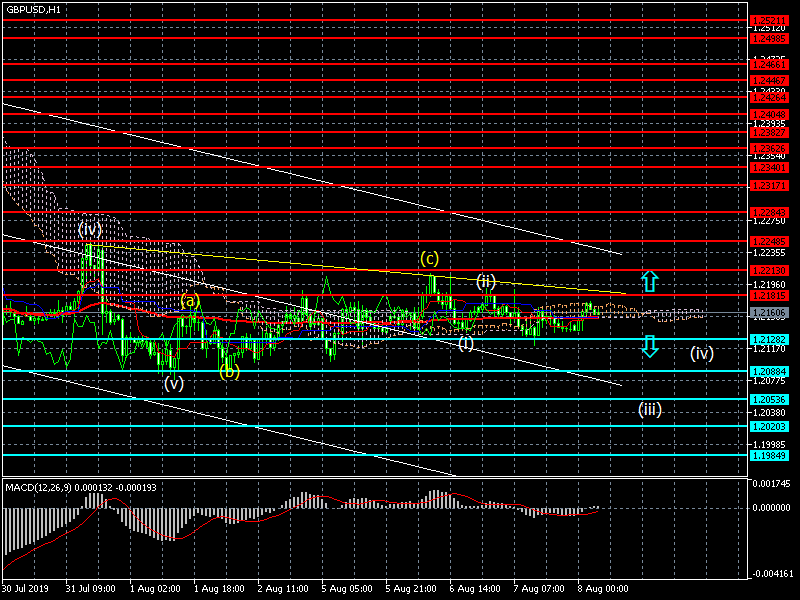Image resolution: width=800 pixels, height=600 pixels.
Task: Select the white (i) wave label
Action: (x=466, y=344)
